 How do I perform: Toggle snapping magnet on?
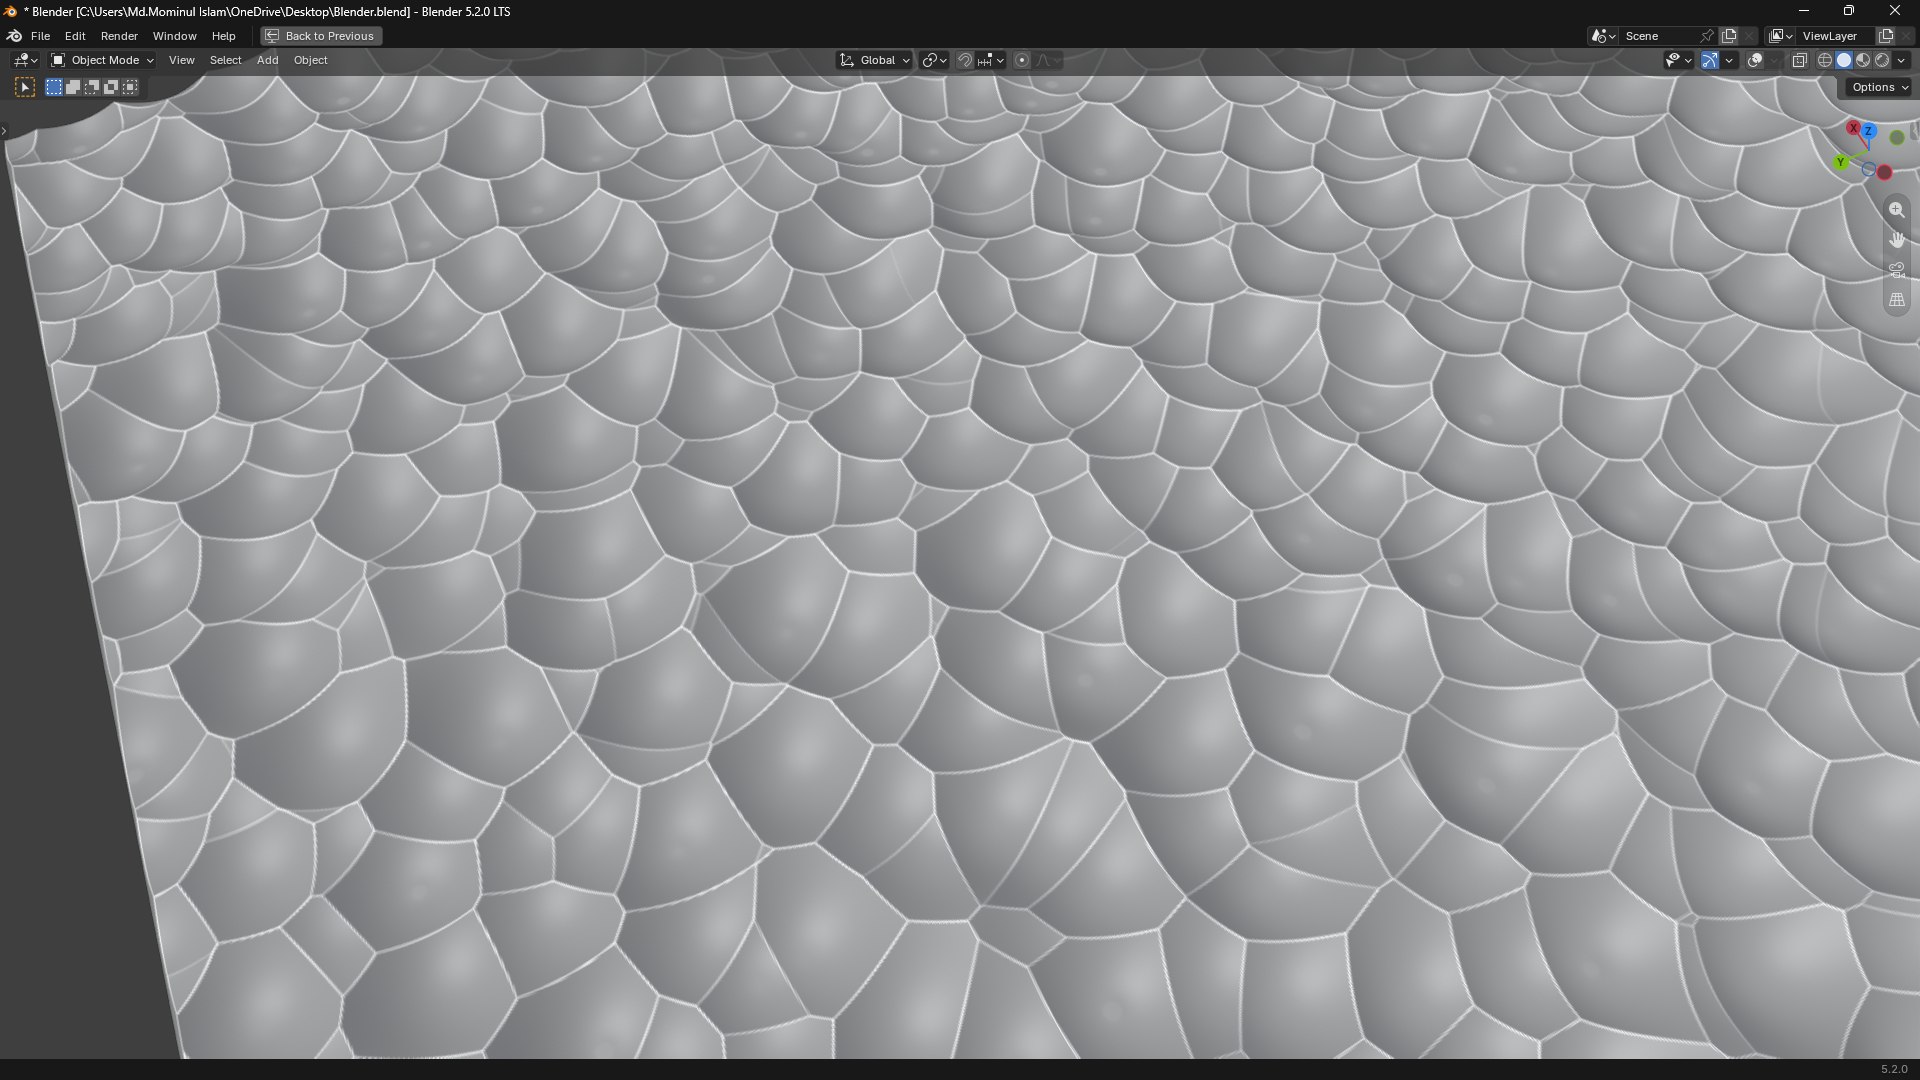tap(964, 61)
